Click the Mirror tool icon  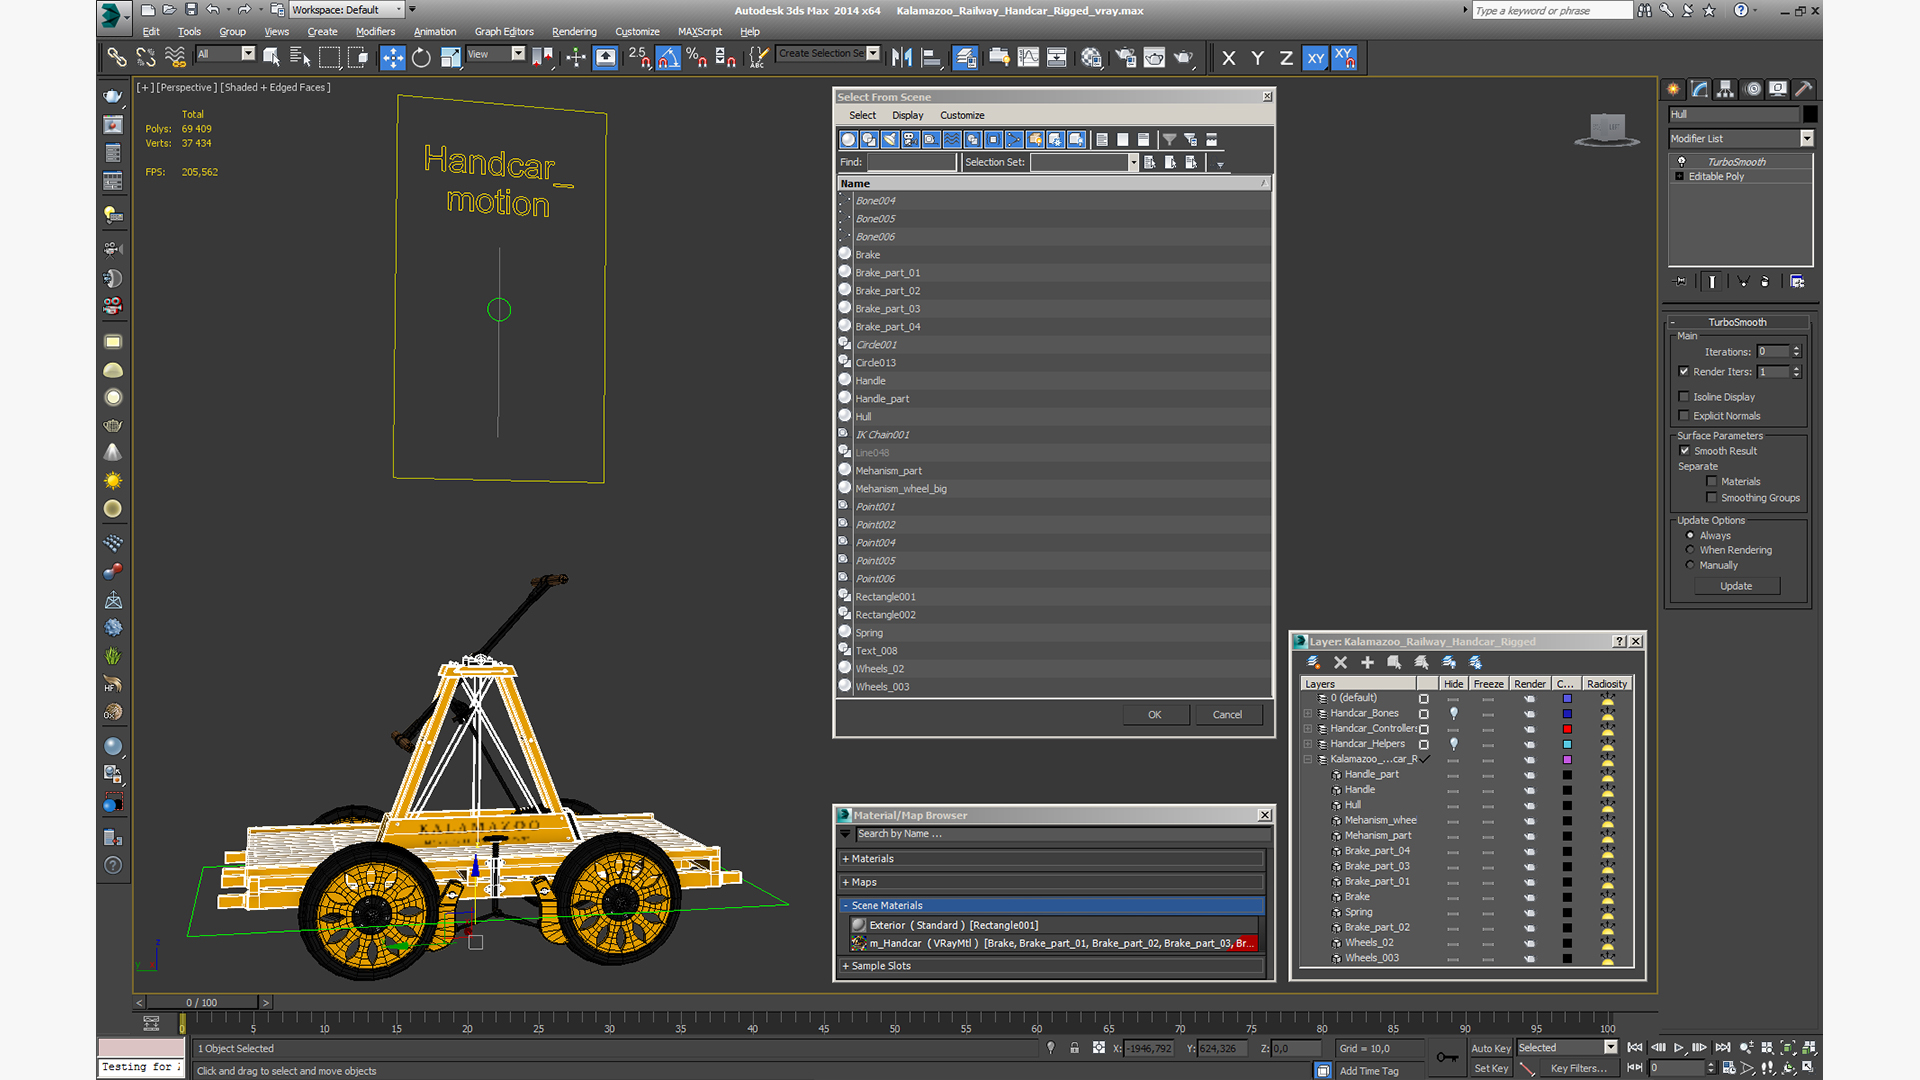point(902,58)
